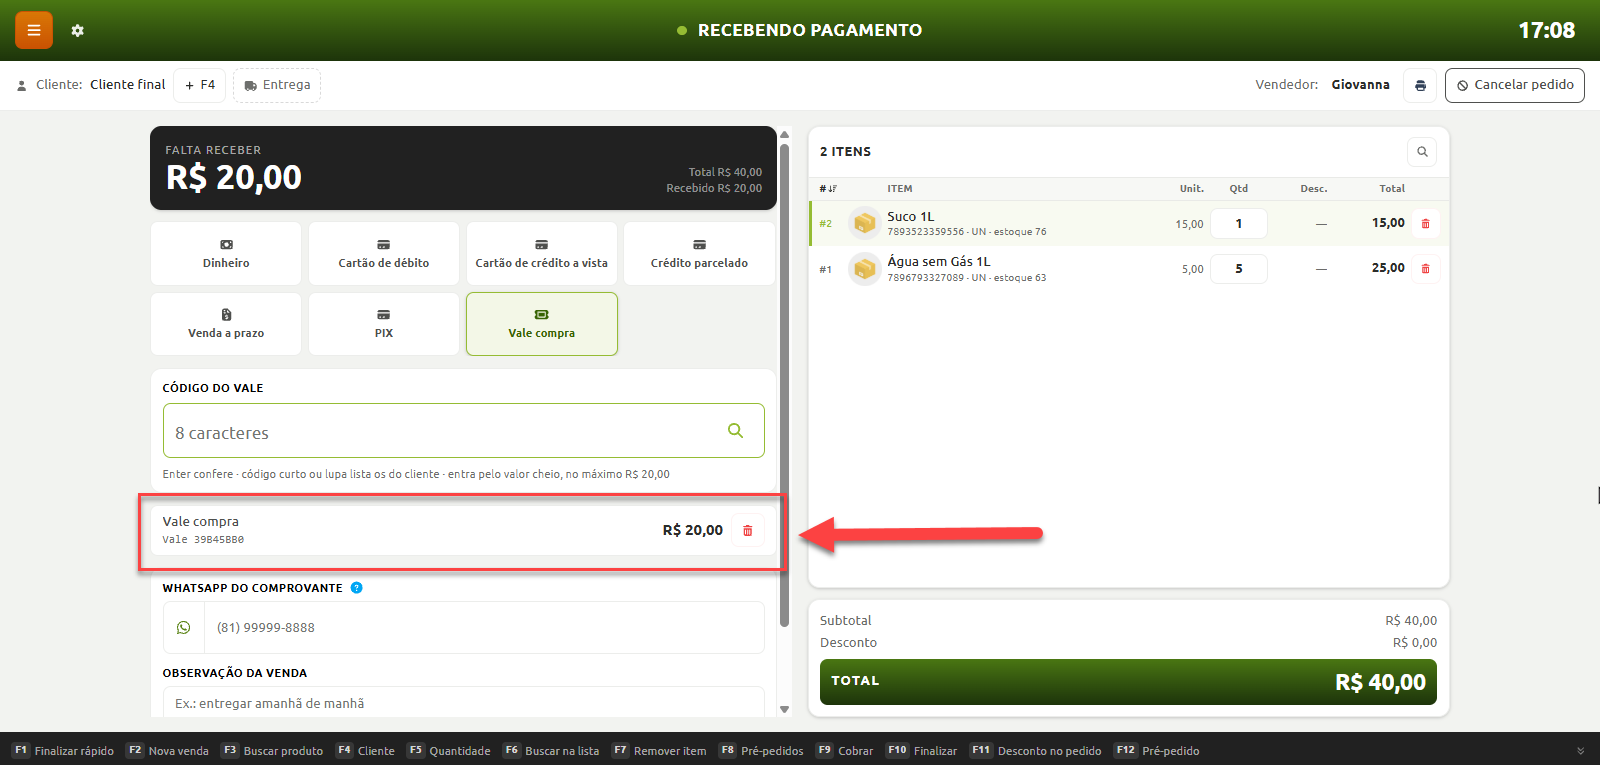Sort items using the # column header
This screenshot has width=1600, height=765.
(x=828, y=189)
